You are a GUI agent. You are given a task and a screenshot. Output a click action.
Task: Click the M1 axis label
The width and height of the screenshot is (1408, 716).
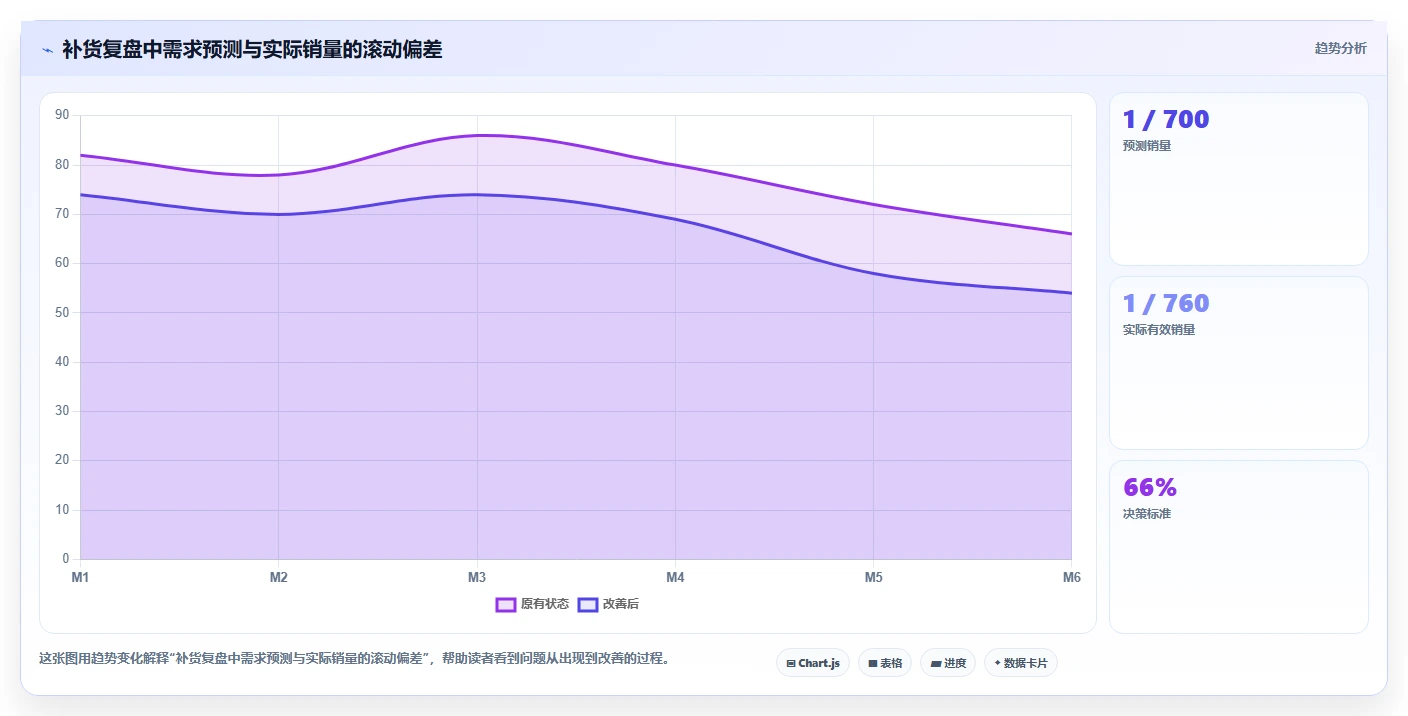coord(80,577)
